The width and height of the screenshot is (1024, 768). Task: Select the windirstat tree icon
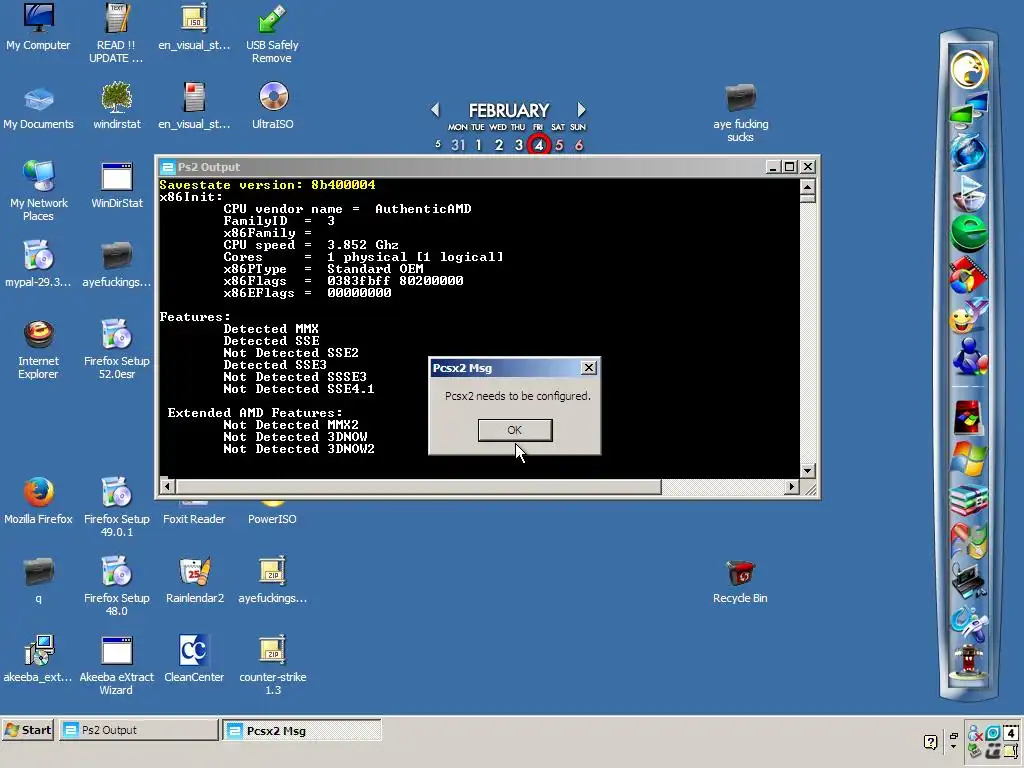pos(116,106)
